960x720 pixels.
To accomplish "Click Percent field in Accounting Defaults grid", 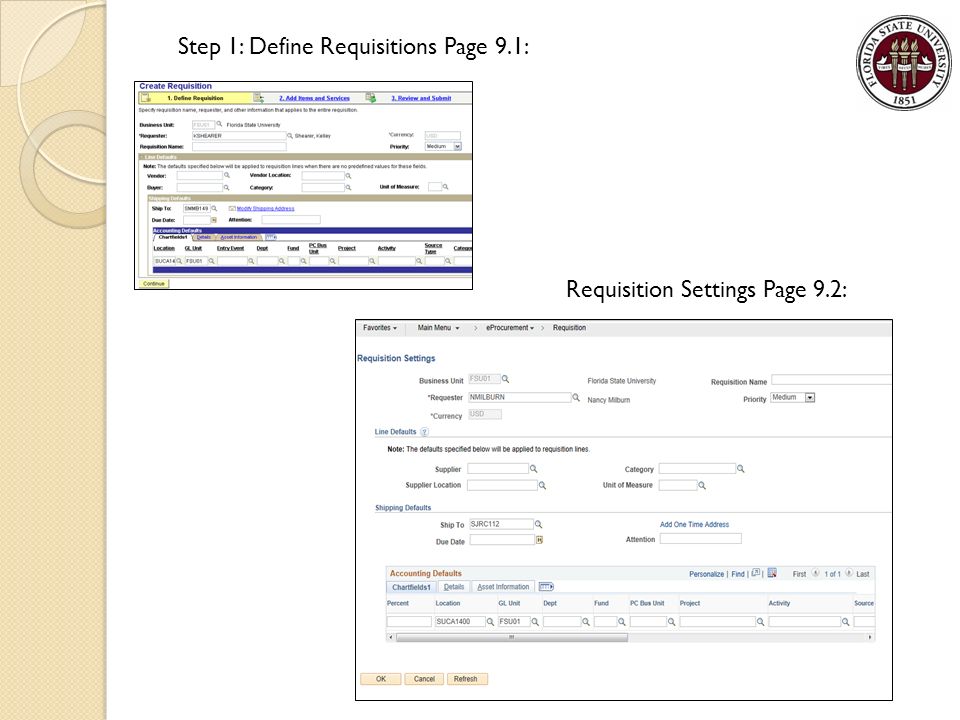I will 409,622.
